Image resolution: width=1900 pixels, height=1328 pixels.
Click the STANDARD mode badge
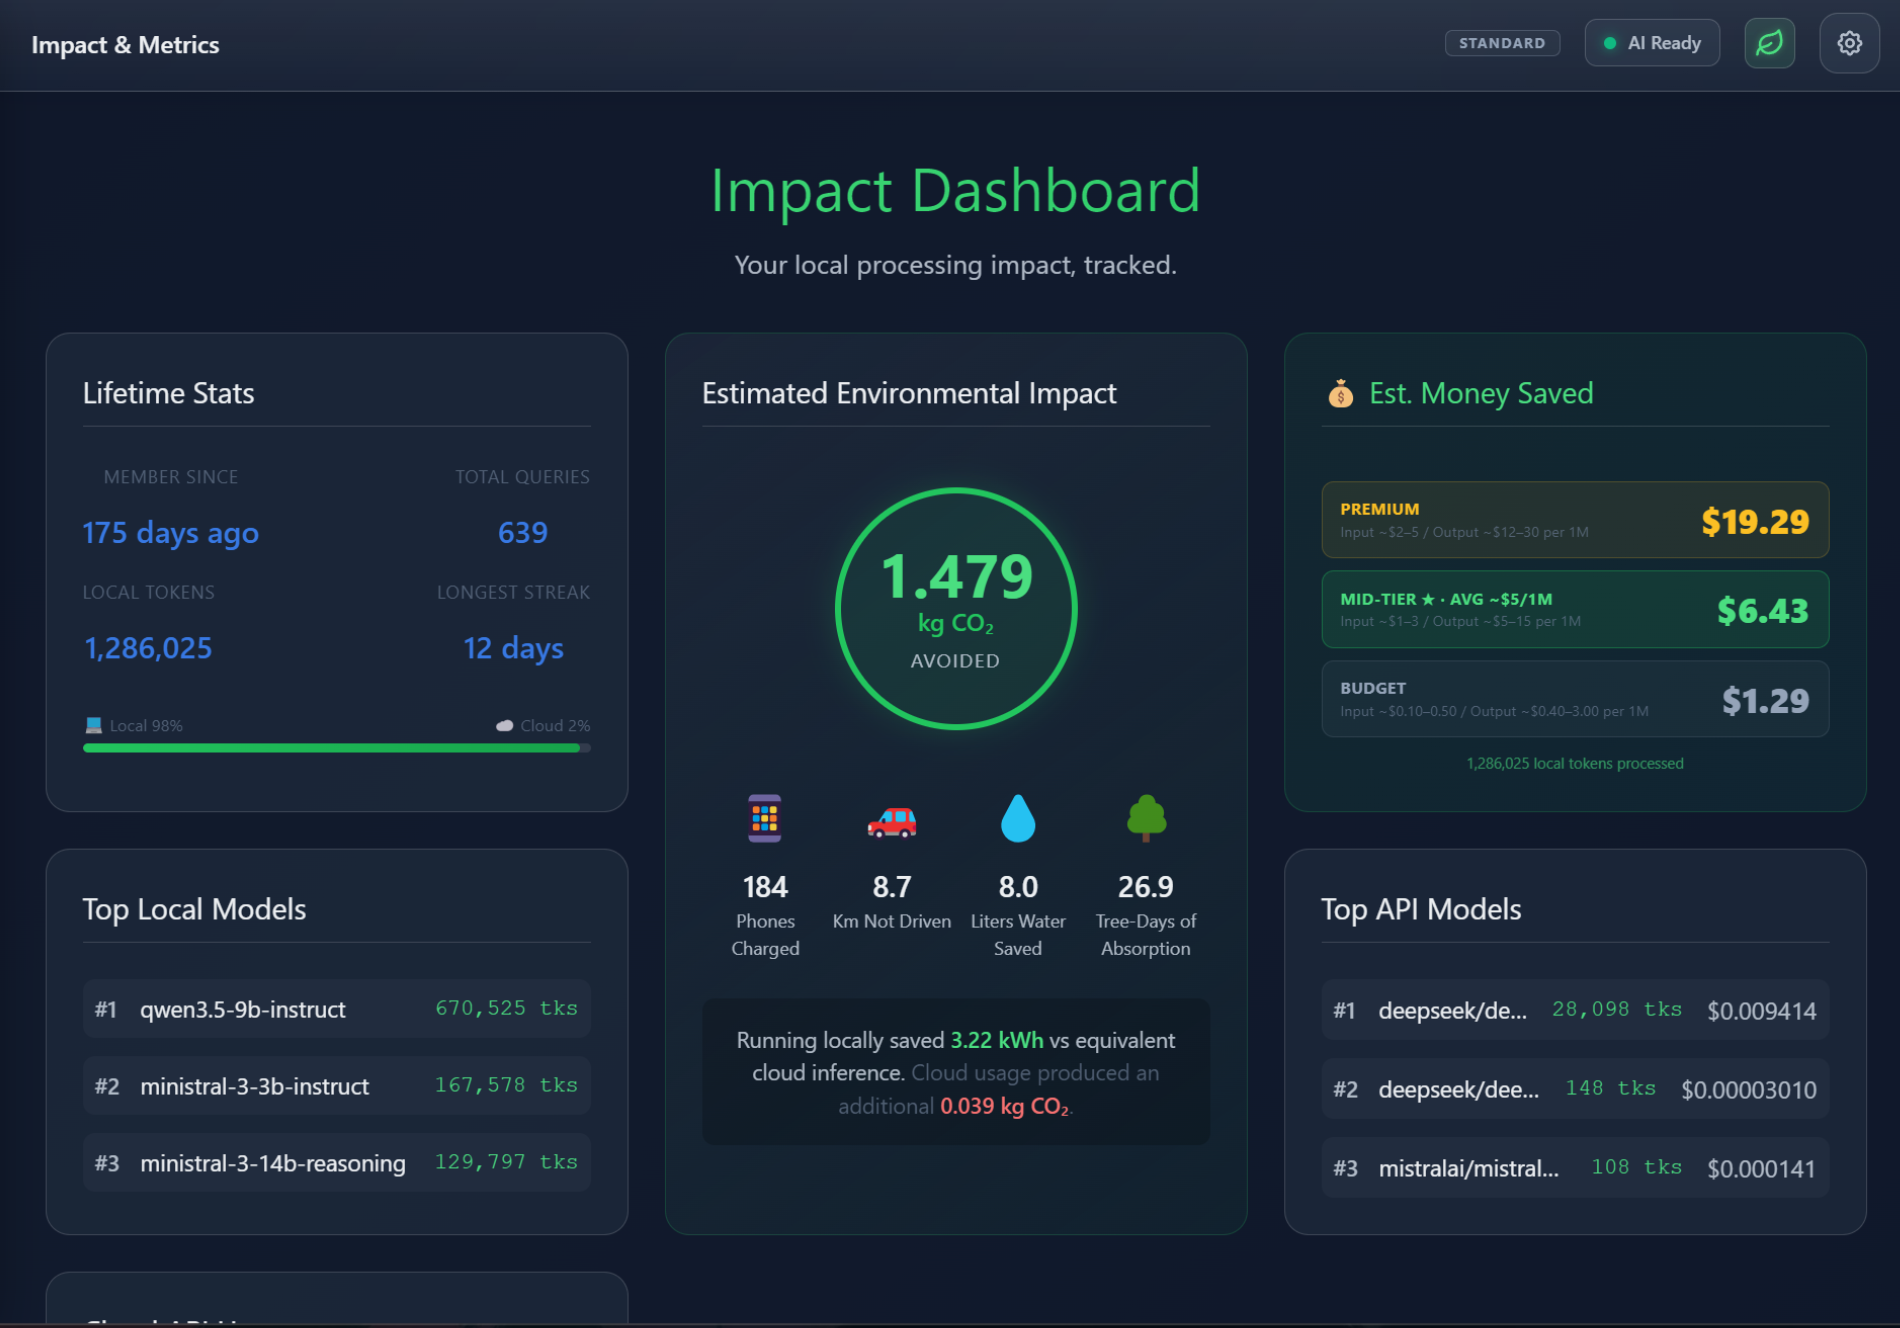coord(1502,43)
